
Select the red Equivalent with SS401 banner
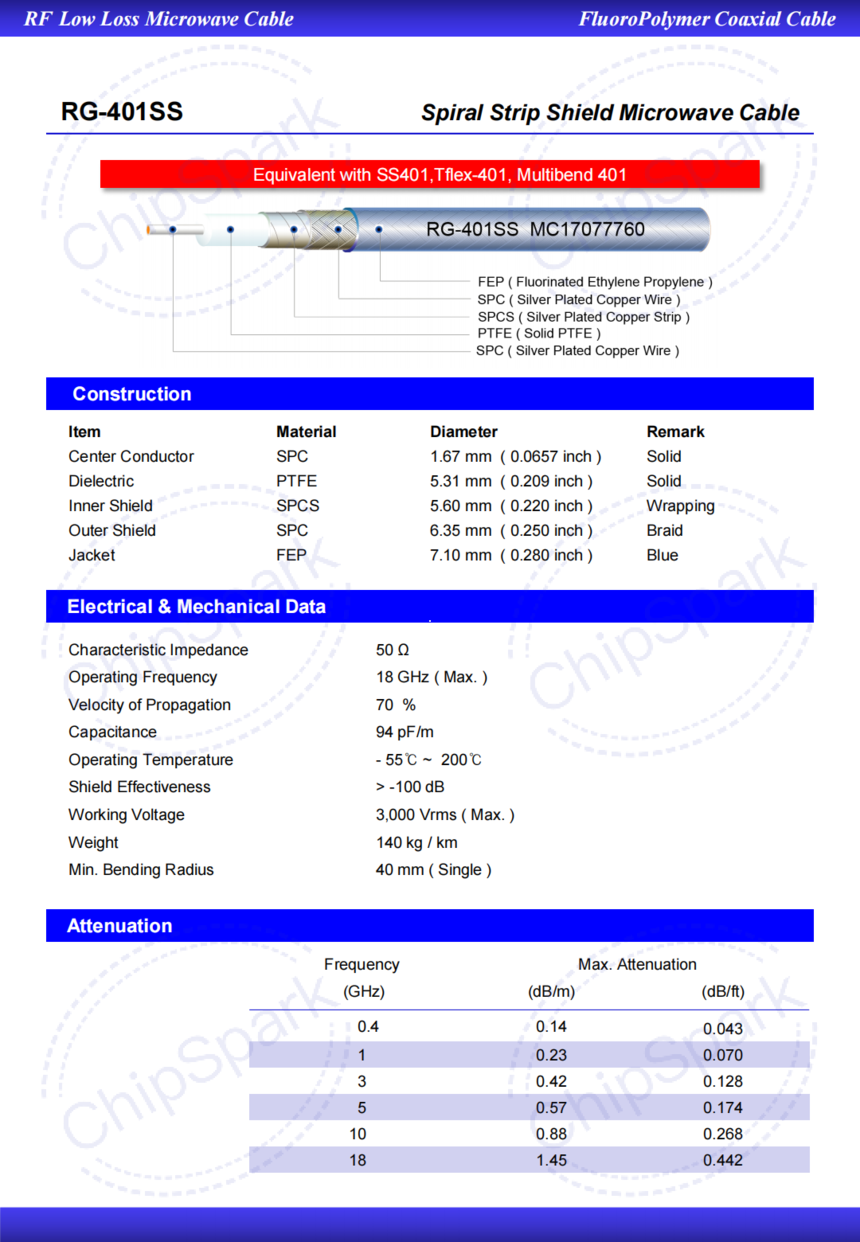pos(428,174)
